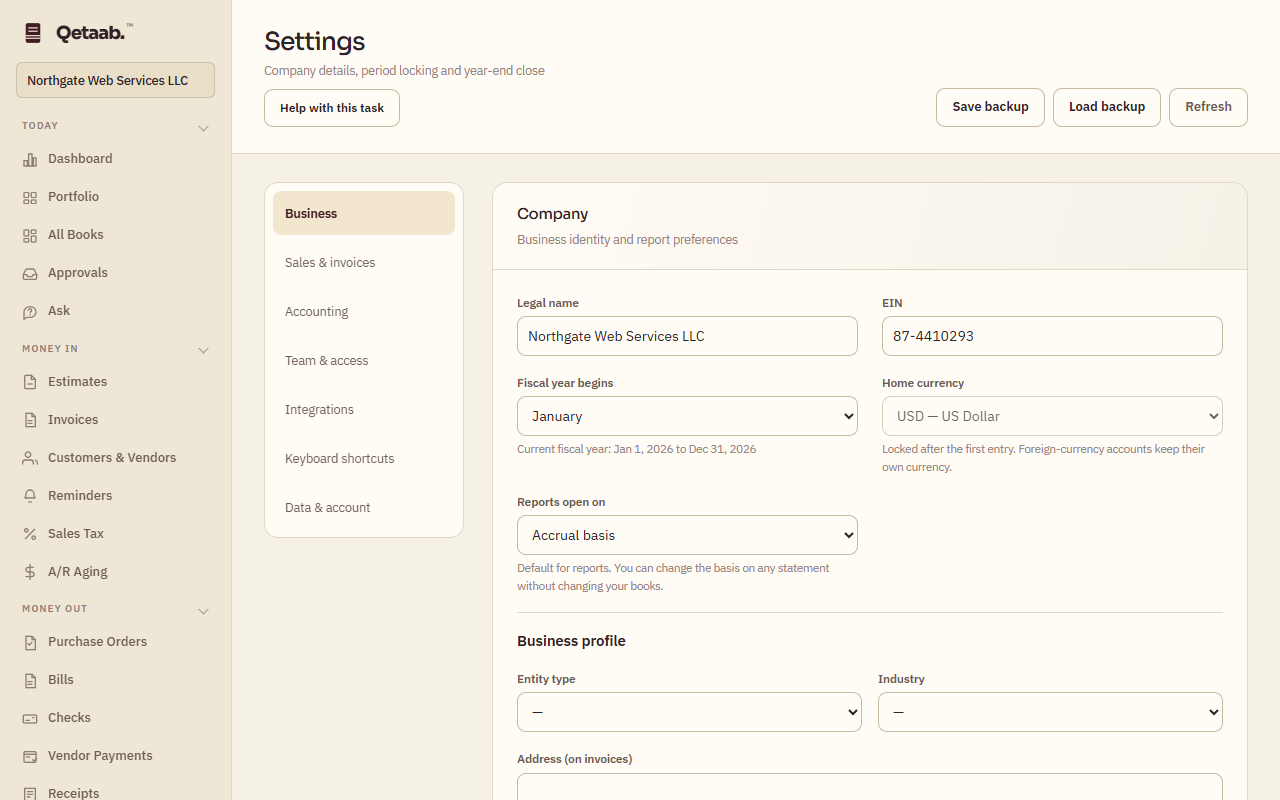Click the Ask question bubble icon

click(x=30, y=311)
